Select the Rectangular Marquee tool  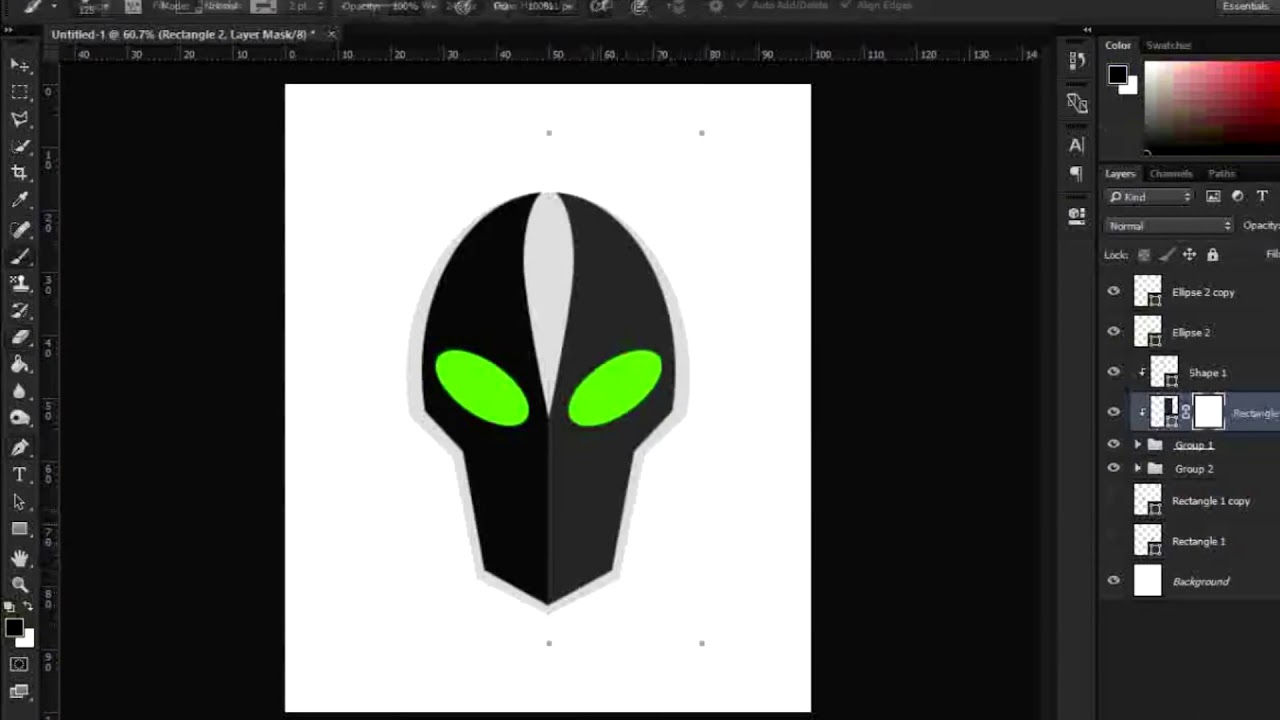click(20, 92)
